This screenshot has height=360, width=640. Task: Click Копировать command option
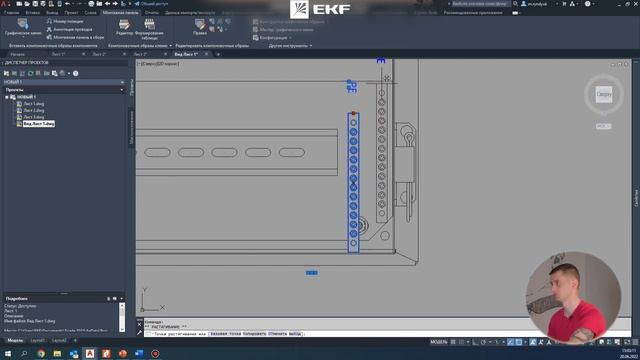[254, 333]
